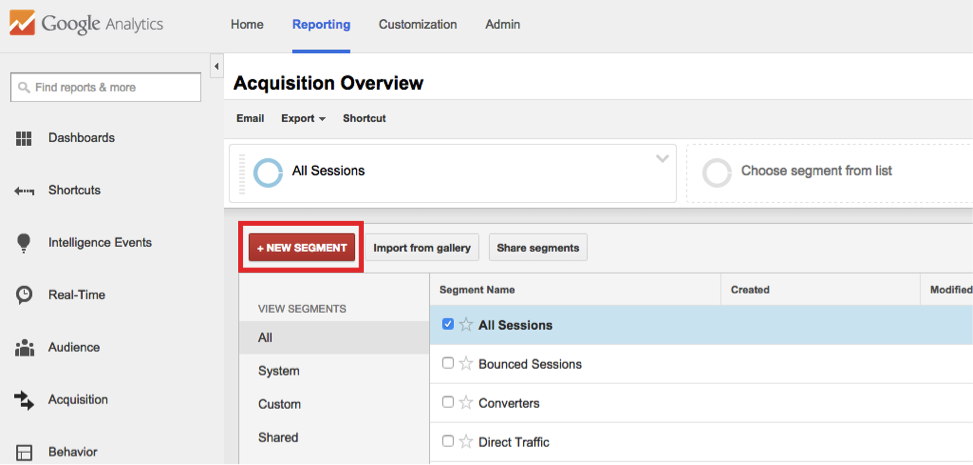Click the Intelligence Events sidebar label
This screenshot has width=973, height=465.
[100, 243]
